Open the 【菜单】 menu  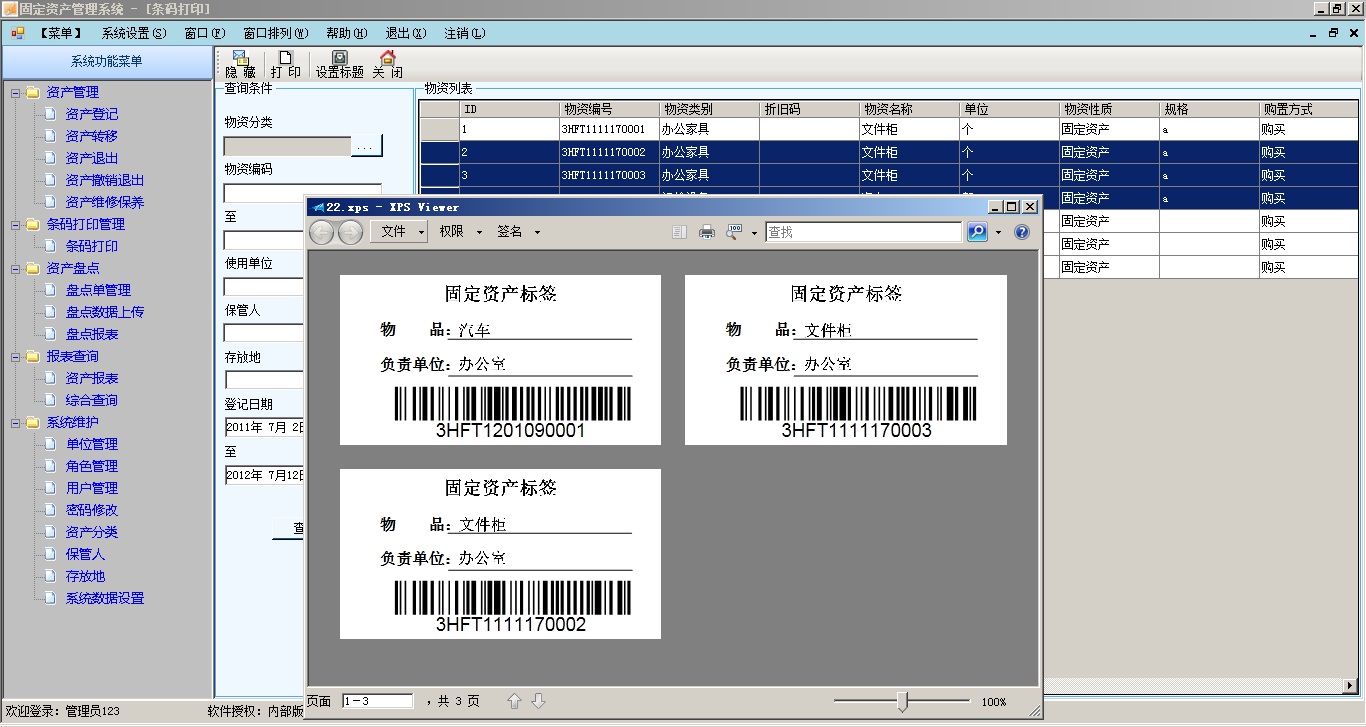[x=60, y=33]
